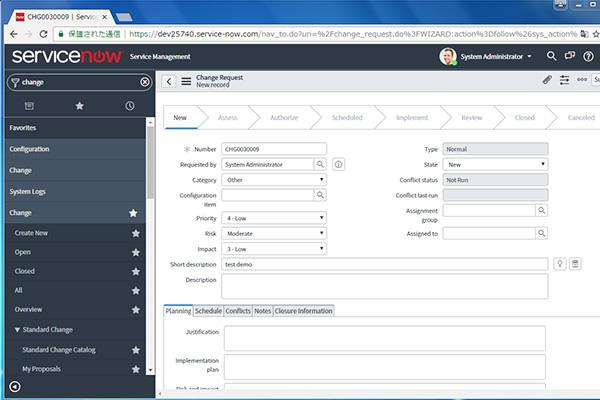Open the All Applications navigator tab
The height and width of the screenshot is (400, 600).
pos(29,106)
